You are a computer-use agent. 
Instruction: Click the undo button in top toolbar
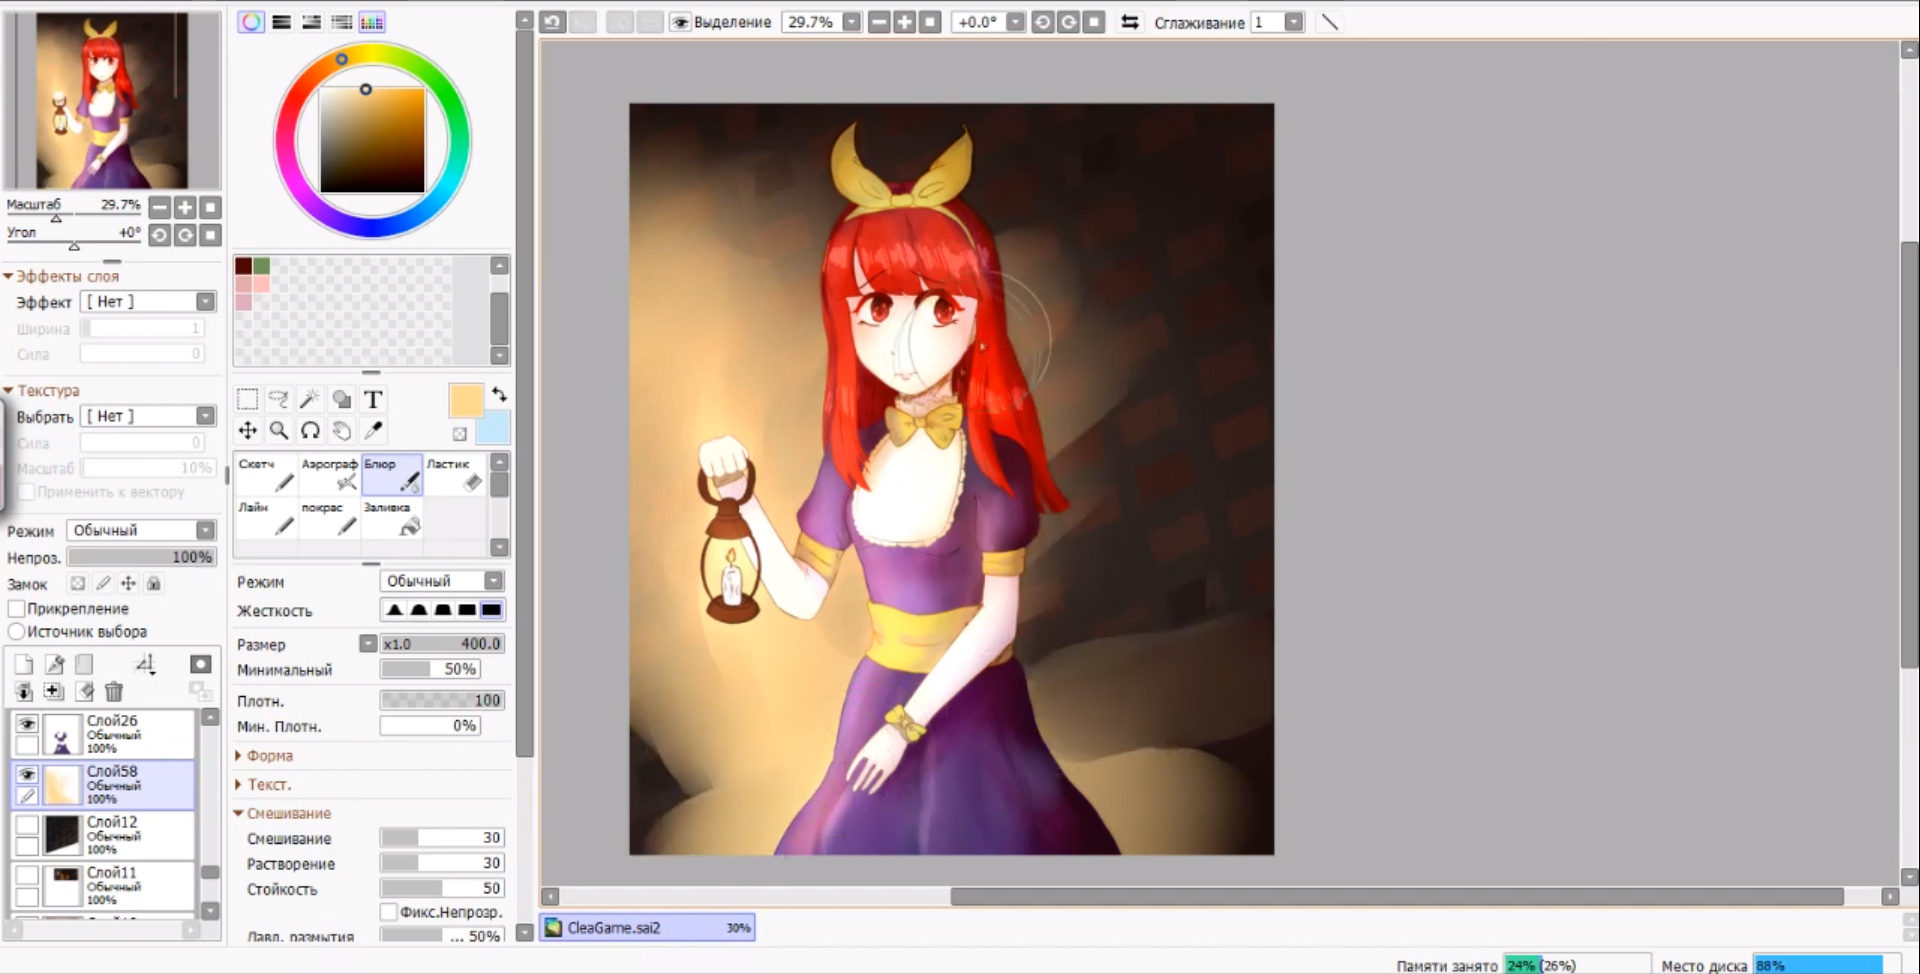pyautogui.click(x=553, y=22)
